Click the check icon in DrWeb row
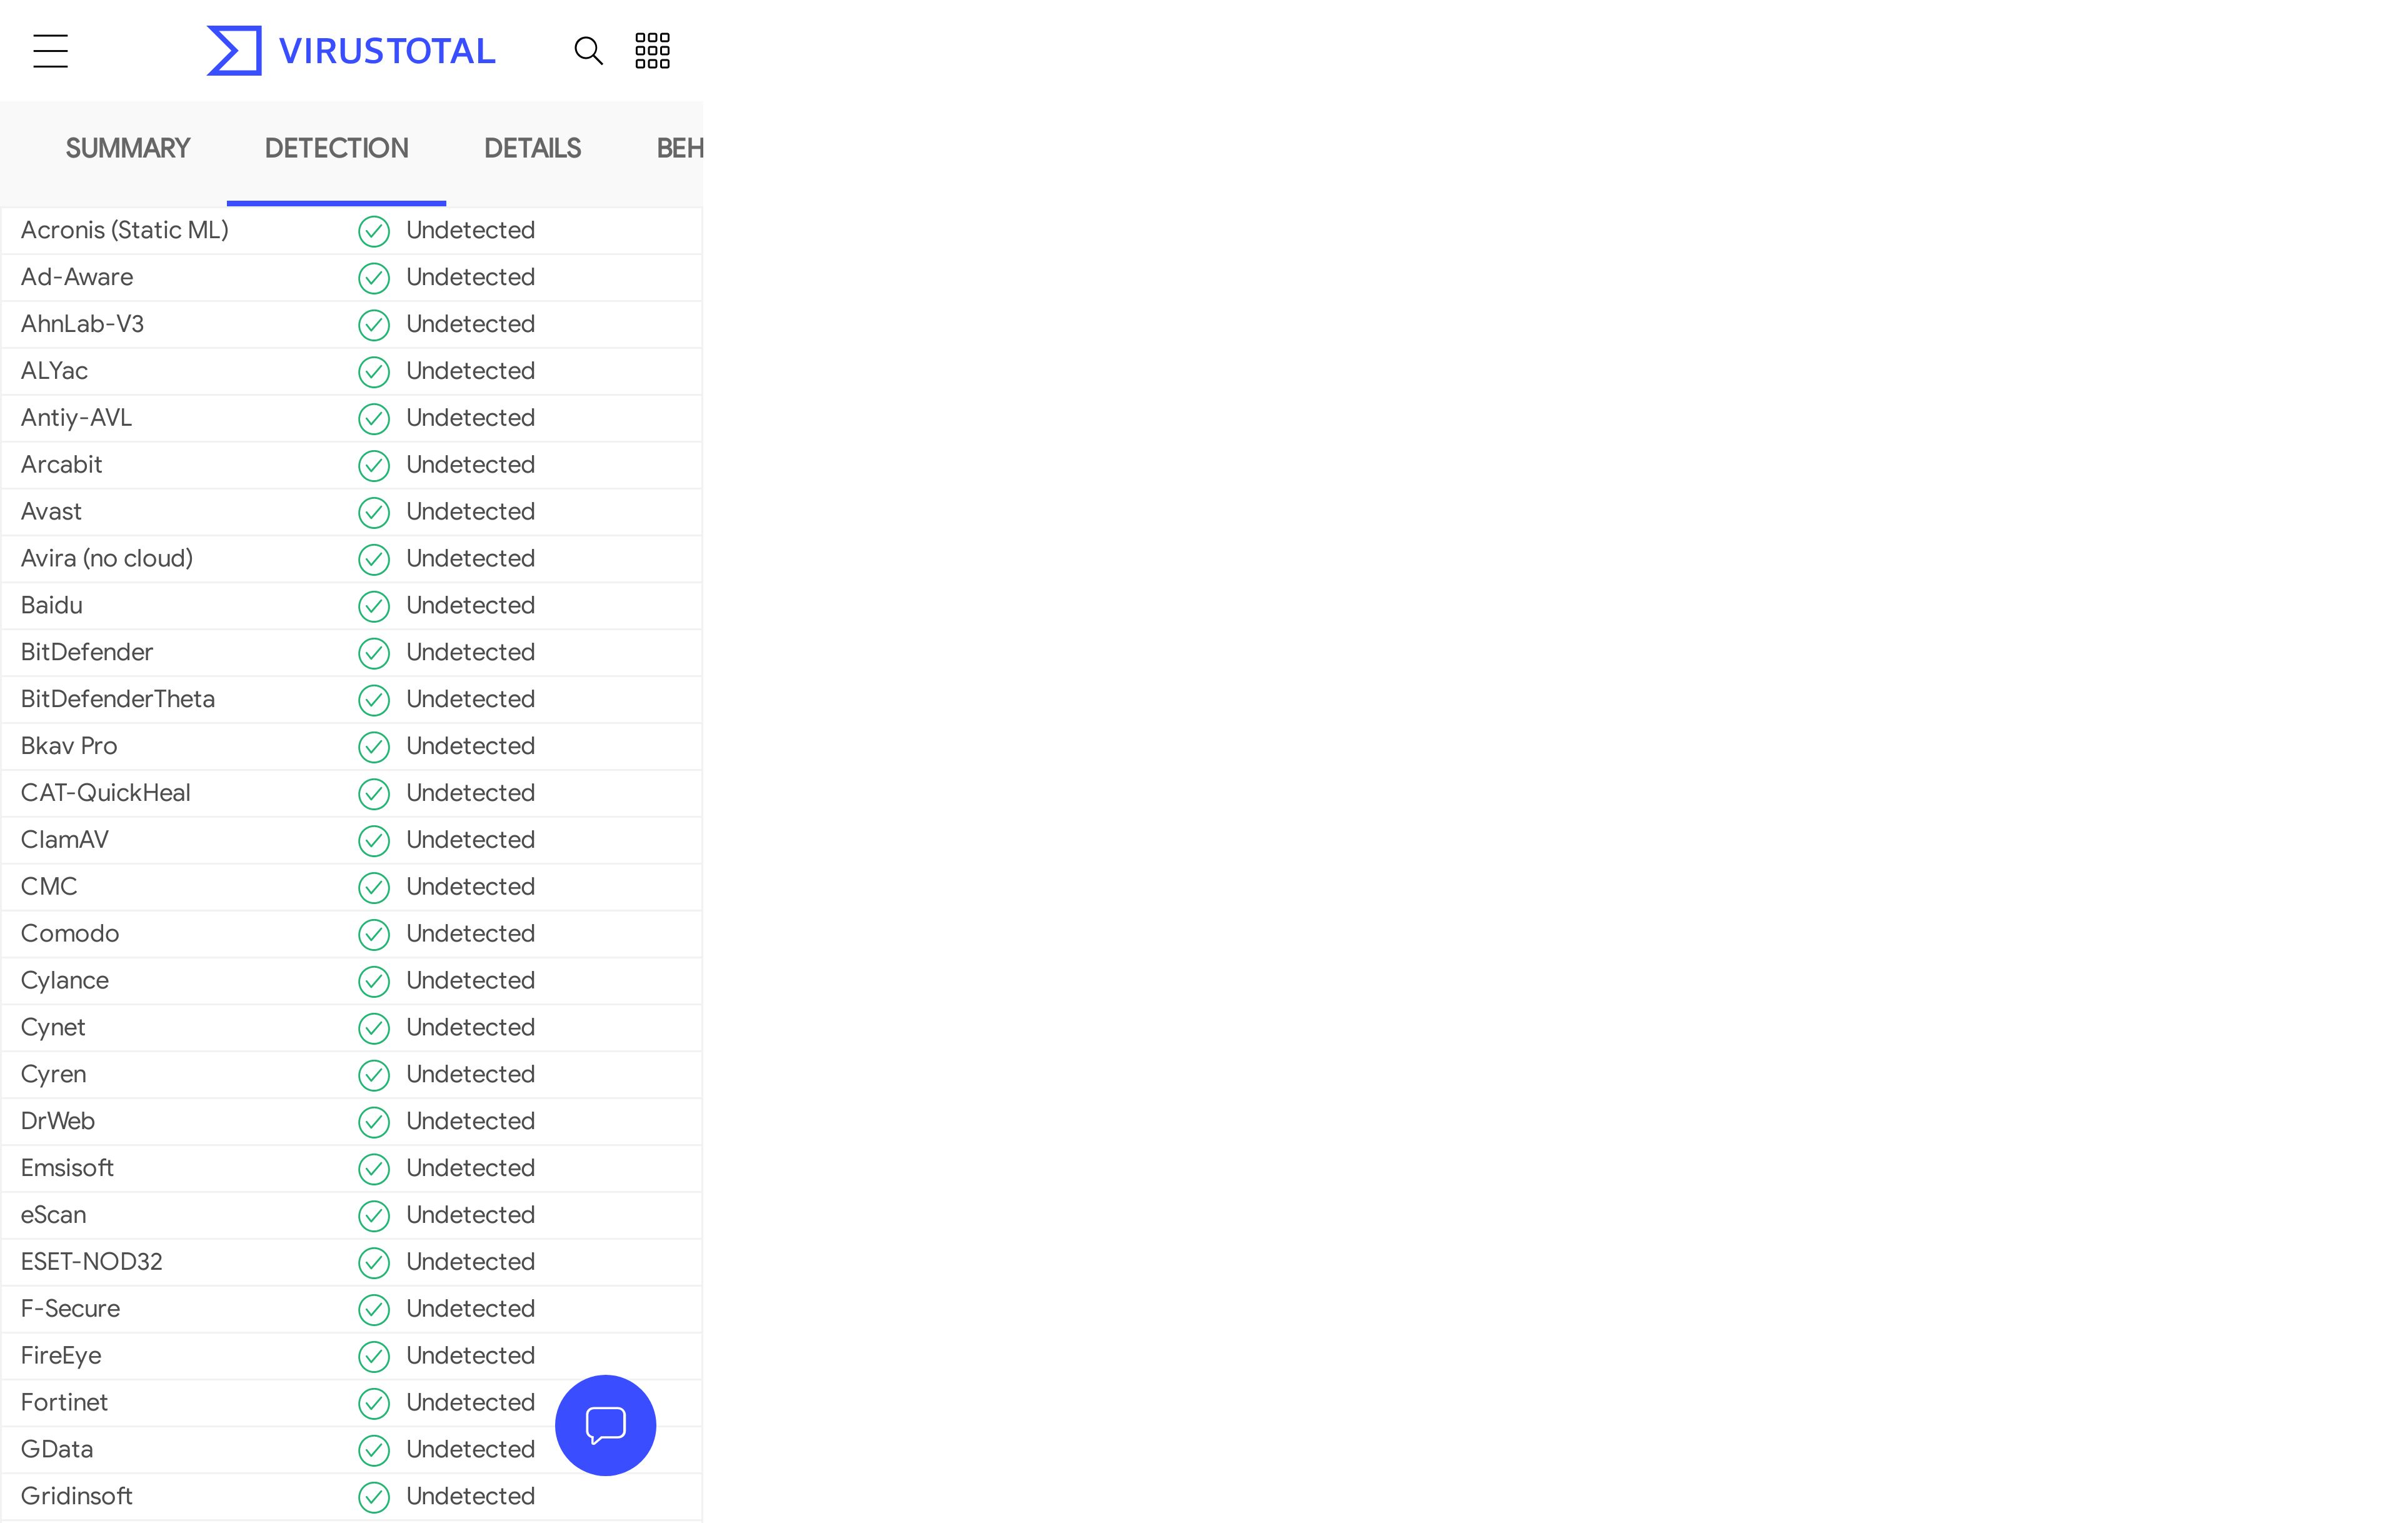Image resolution: width=2408 pixels, height=1523 pixels. [374, 1122]
